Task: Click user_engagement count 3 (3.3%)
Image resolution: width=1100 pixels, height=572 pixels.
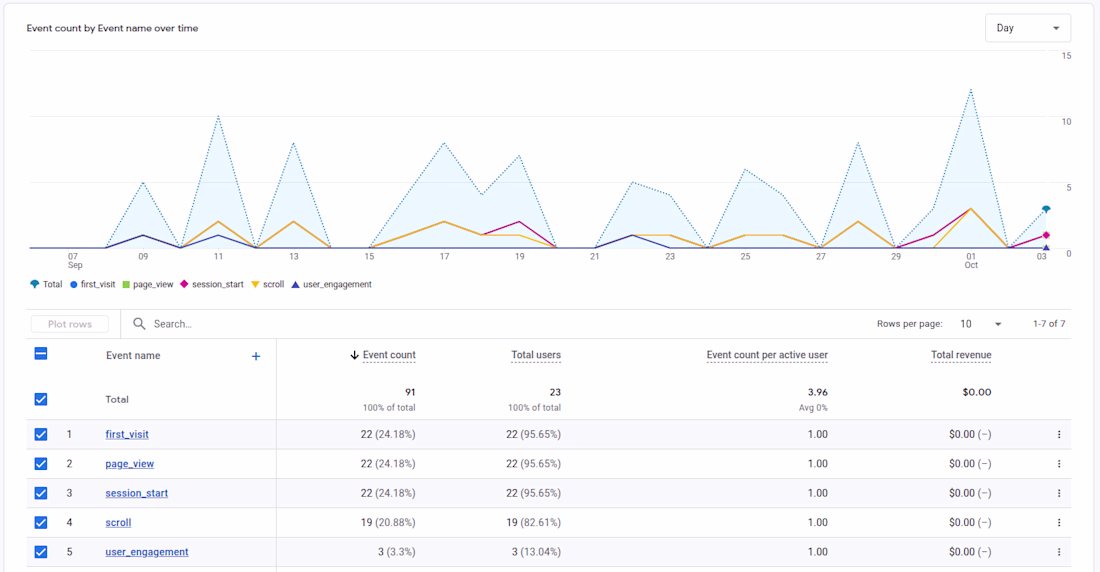Action: click(396, 552)
